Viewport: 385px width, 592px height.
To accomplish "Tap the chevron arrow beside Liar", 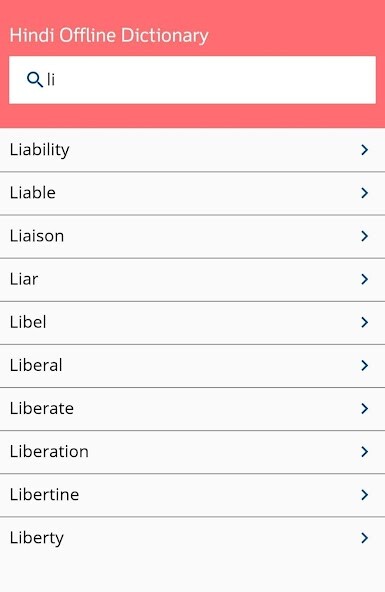I will pos(364,279).
